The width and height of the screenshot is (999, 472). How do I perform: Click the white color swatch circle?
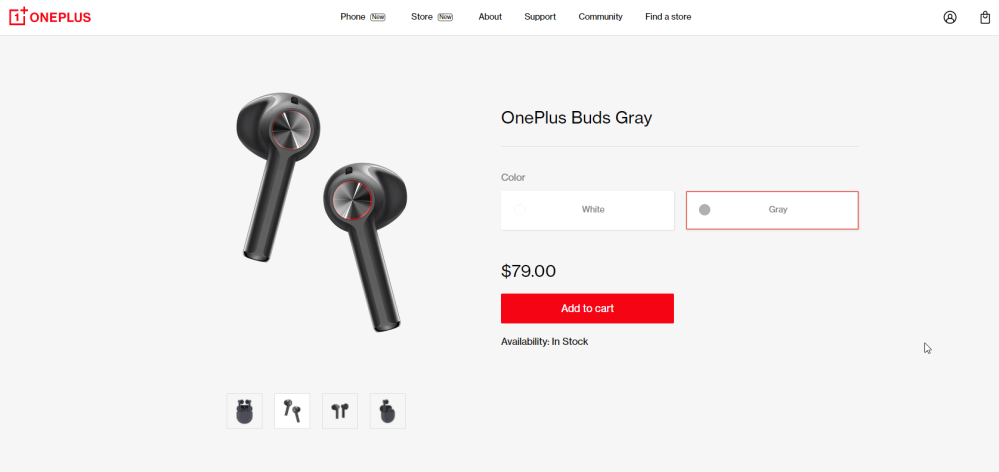coord(519,210)
